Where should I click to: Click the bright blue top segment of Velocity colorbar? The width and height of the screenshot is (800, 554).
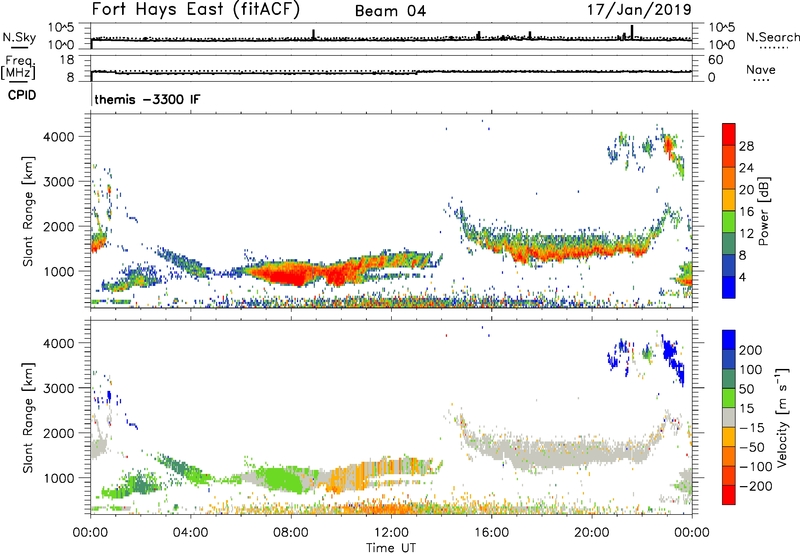(x=729, y=340)
